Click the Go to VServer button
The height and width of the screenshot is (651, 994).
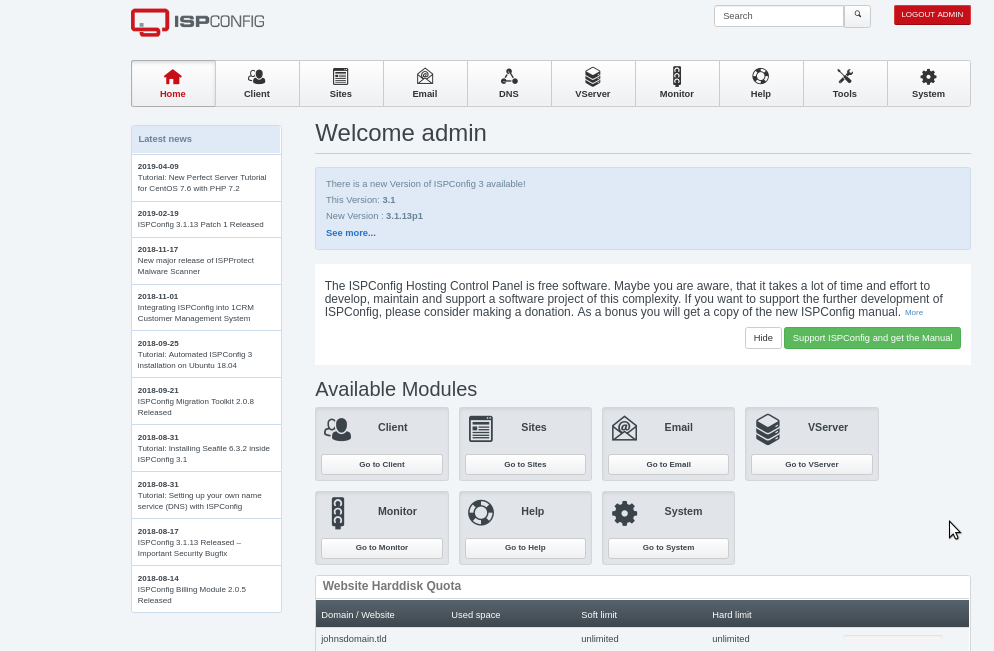[x=811, y=464]
